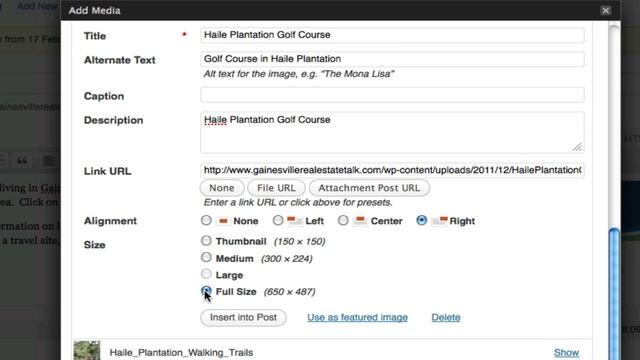Close the Add Media dialog

pos(605,11)
